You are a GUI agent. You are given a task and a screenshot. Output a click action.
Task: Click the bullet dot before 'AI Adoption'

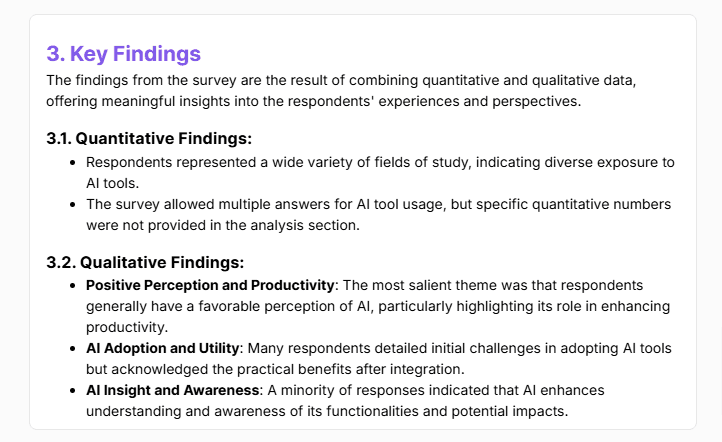(x=73, y=348)
